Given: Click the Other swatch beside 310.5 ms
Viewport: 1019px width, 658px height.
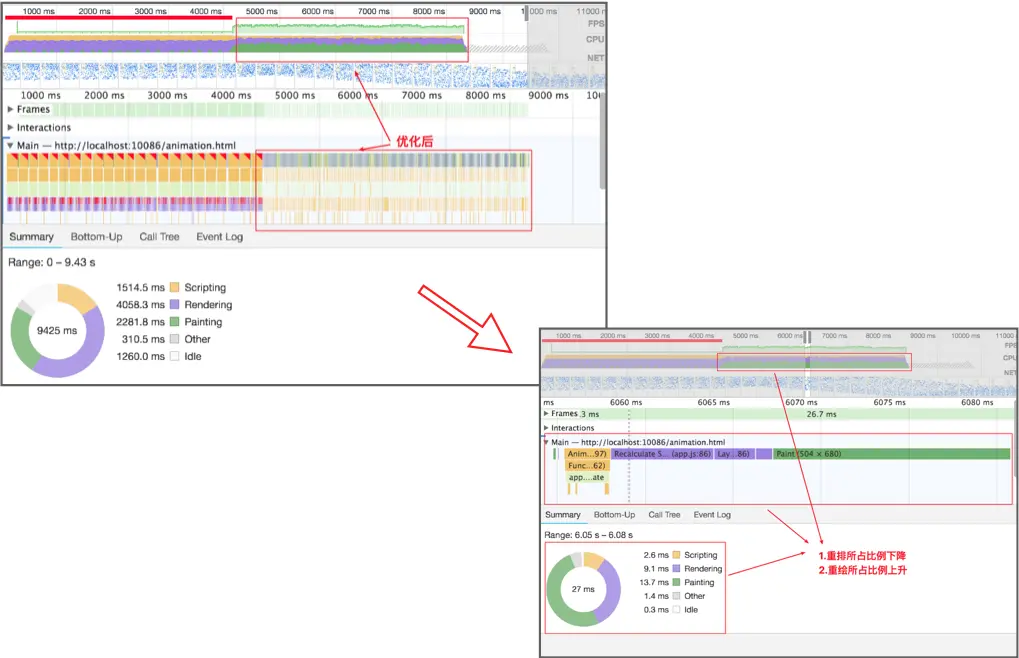Looking at the screenshot, I should coord(174,339).
